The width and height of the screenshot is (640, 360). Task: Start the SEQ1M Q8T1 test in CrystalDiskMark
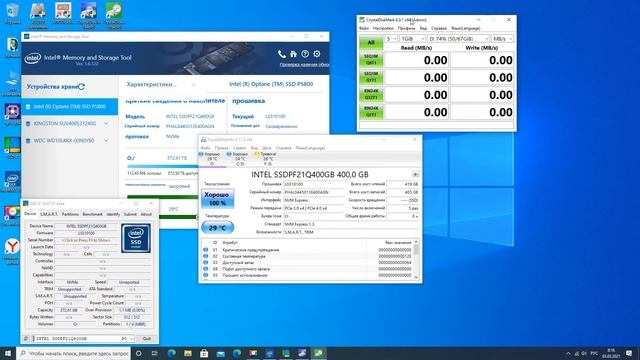[371, 60]
